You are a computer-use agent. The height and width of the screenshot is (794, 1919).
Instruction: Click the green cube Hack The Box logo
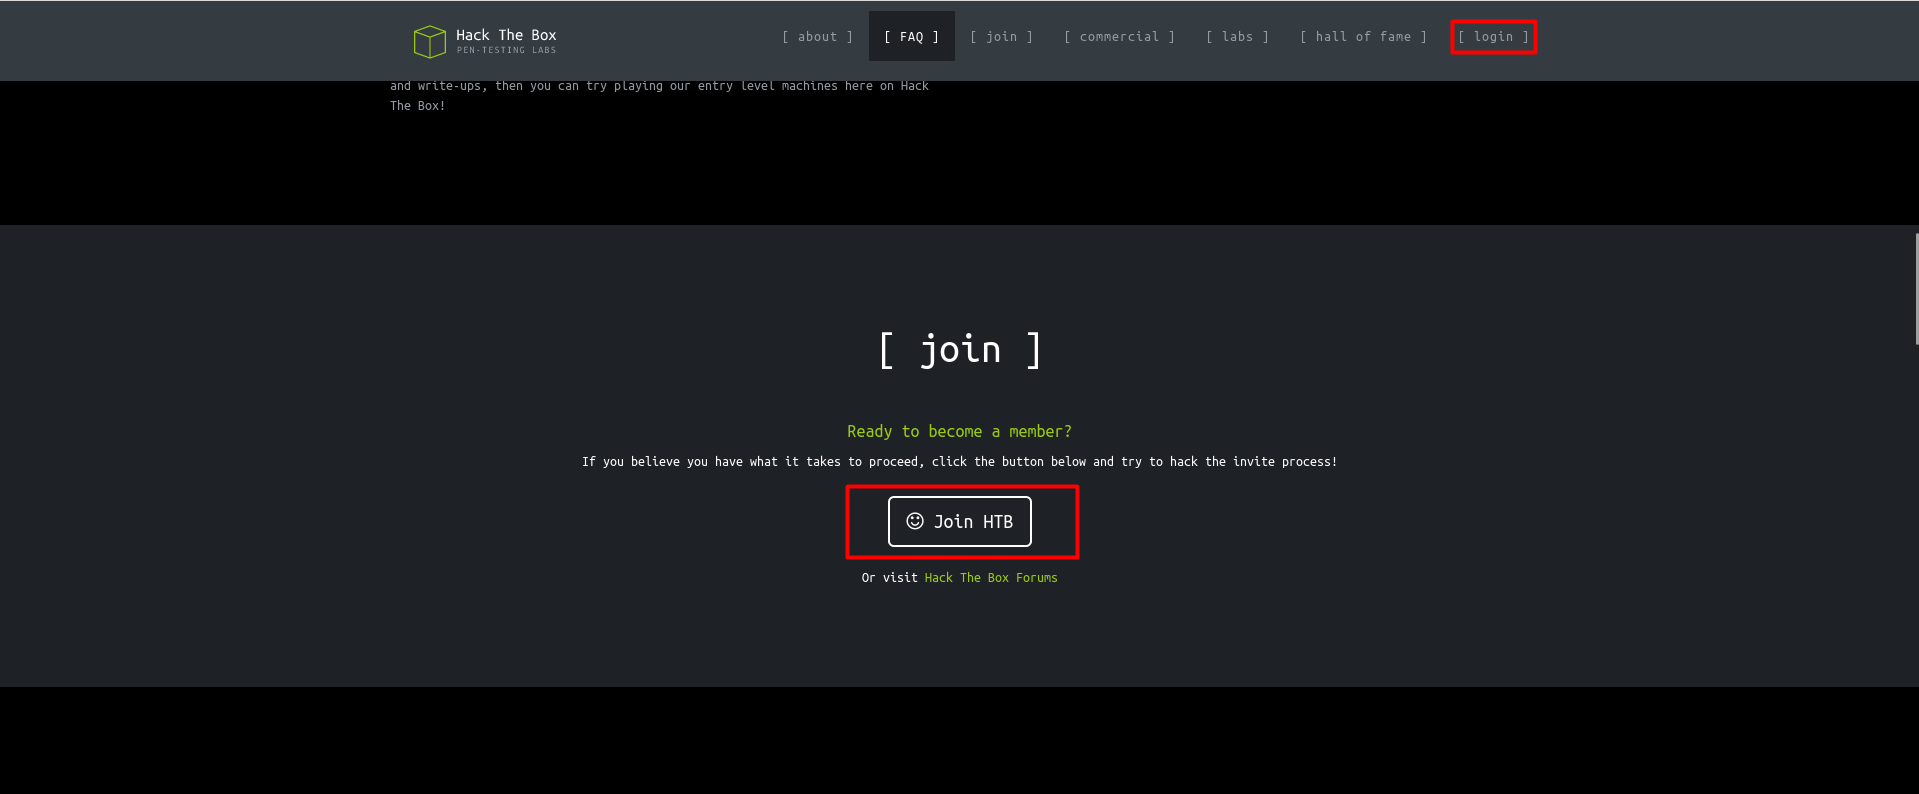click(429, 41)
